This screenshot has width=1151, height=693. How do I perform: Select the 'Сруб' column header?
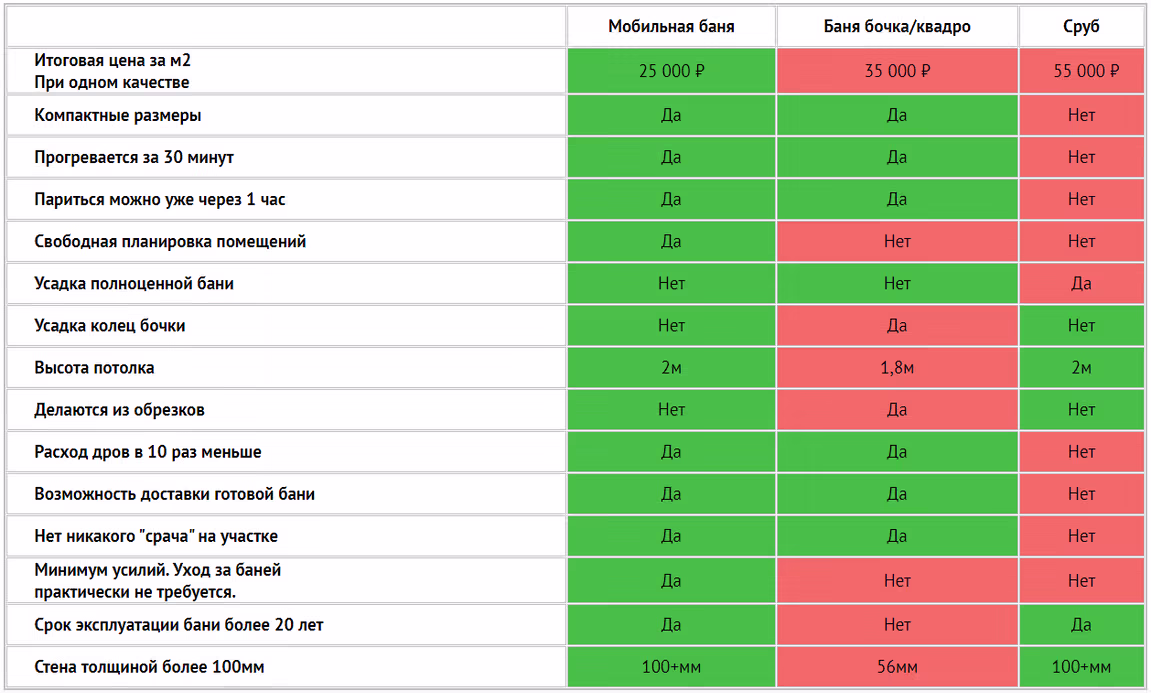tap(1081, 27)
